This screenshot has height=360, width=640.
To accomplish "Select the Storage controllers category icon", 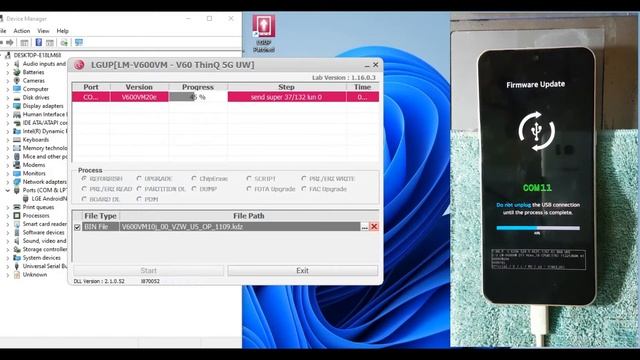I will pyautogui.click(x=17, y=249).
